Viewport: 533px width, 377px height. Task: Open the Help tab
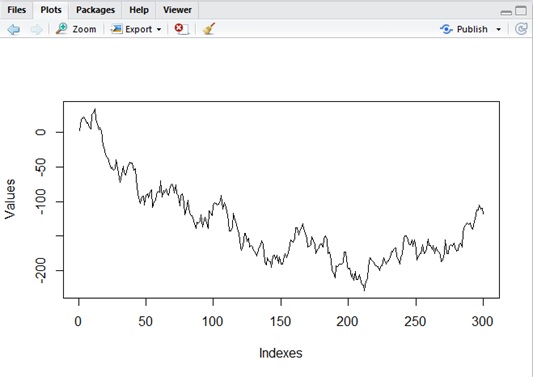click(139, 10)
